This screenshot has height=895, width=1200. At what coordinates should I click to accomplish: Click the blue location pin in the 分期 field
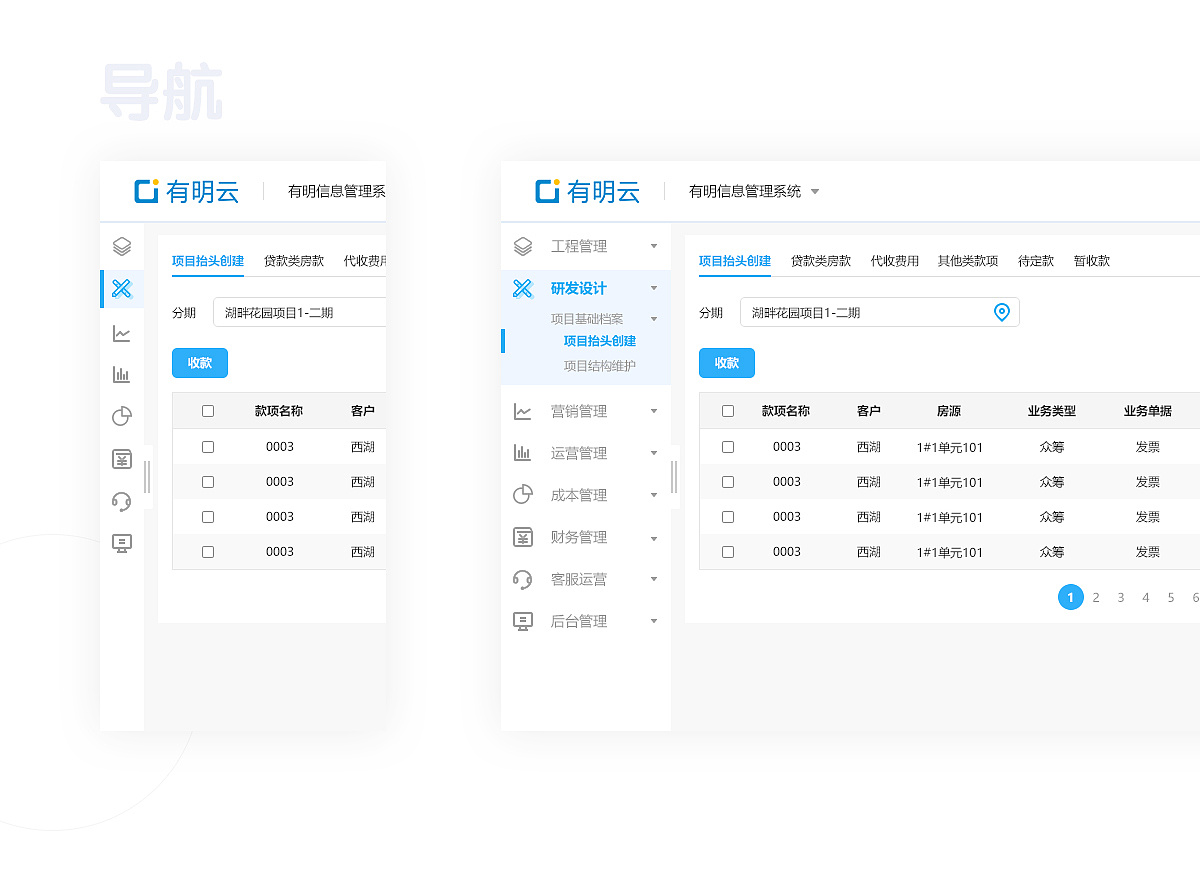(1002, 312)
